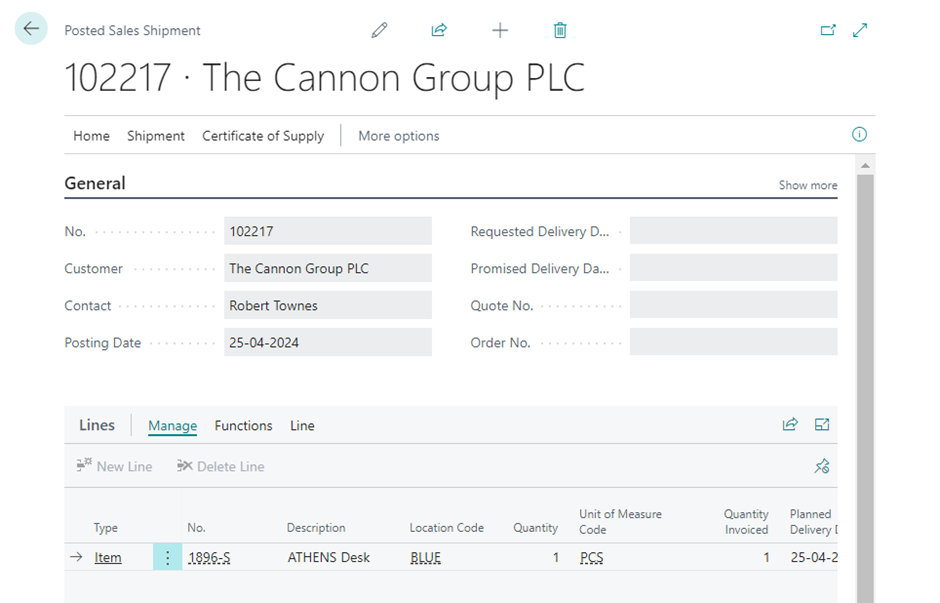Expand General section with Show more
940x603 pixels.
(808, 185)
